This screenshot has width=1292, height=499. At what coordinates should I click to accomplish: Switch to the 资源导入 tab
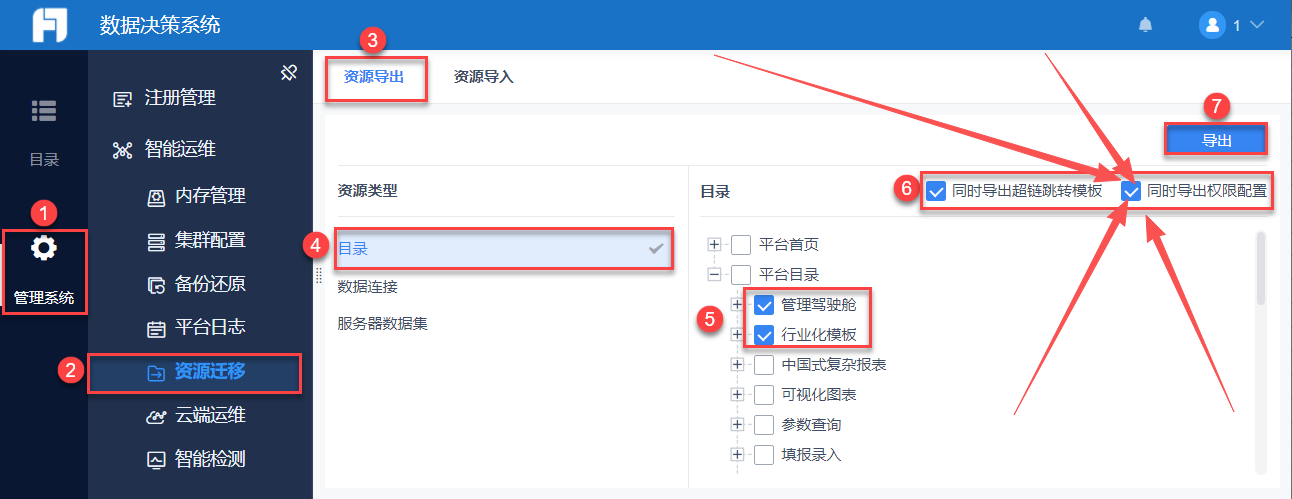coord(483,76)
